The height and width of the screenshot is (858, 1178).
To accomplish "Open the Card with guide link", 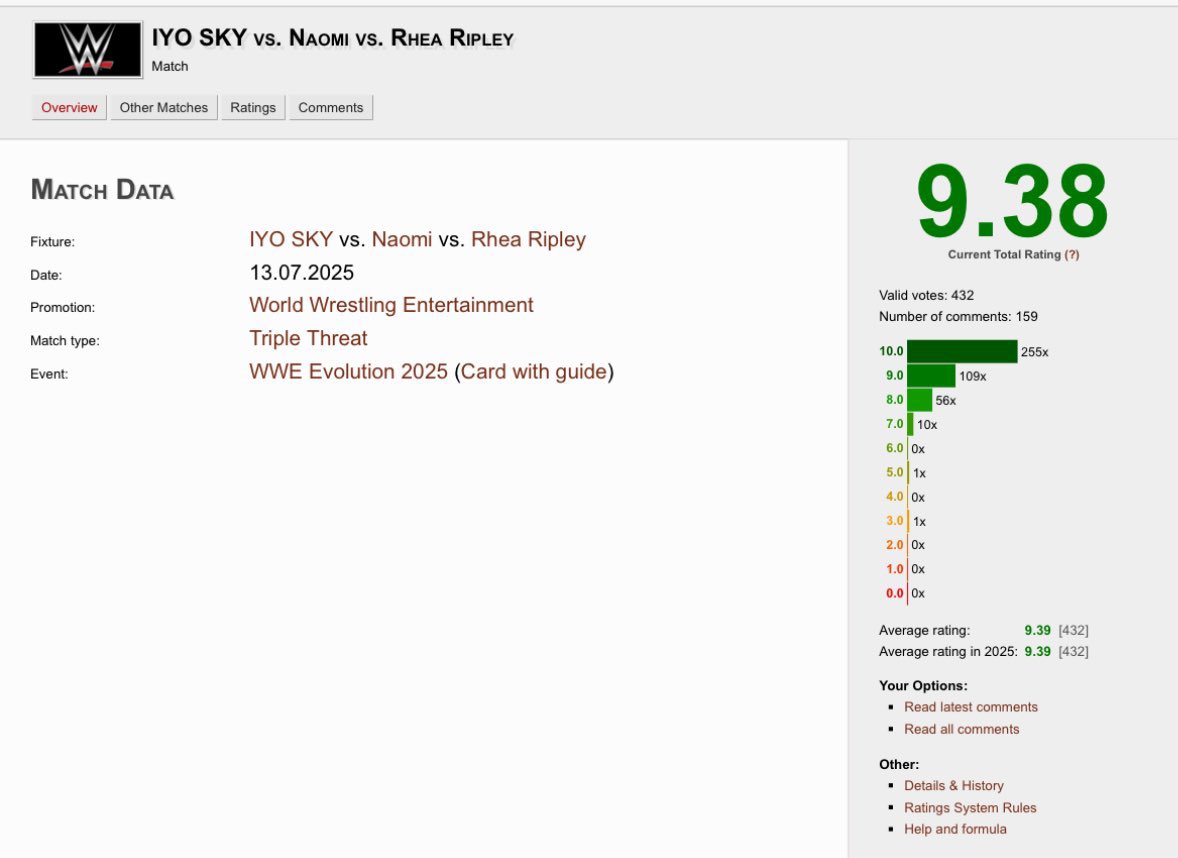I will [x=534, y=371].
